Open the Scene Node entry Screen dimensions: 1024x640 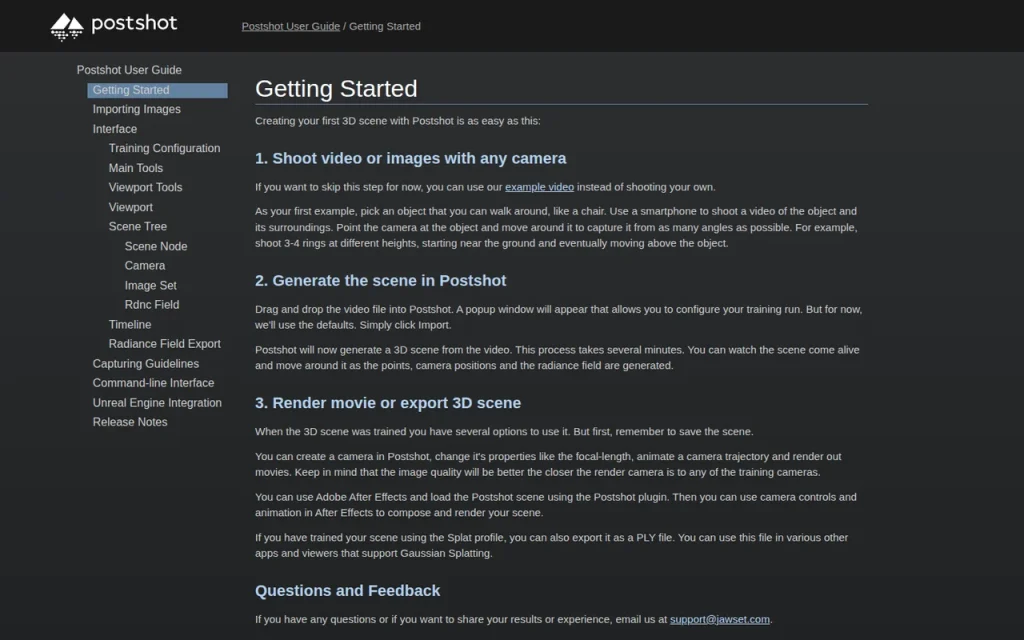coord(155,246)
